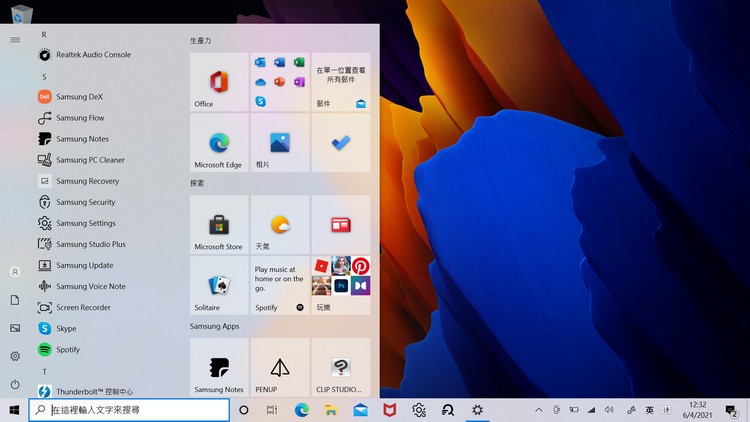
Task: Open the Spotify tile
Action: 280,285
